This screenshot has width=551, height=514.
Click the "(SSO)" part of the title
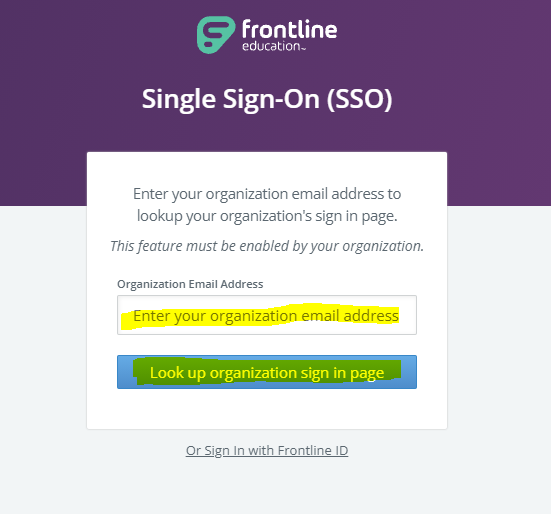click(359, 99)
